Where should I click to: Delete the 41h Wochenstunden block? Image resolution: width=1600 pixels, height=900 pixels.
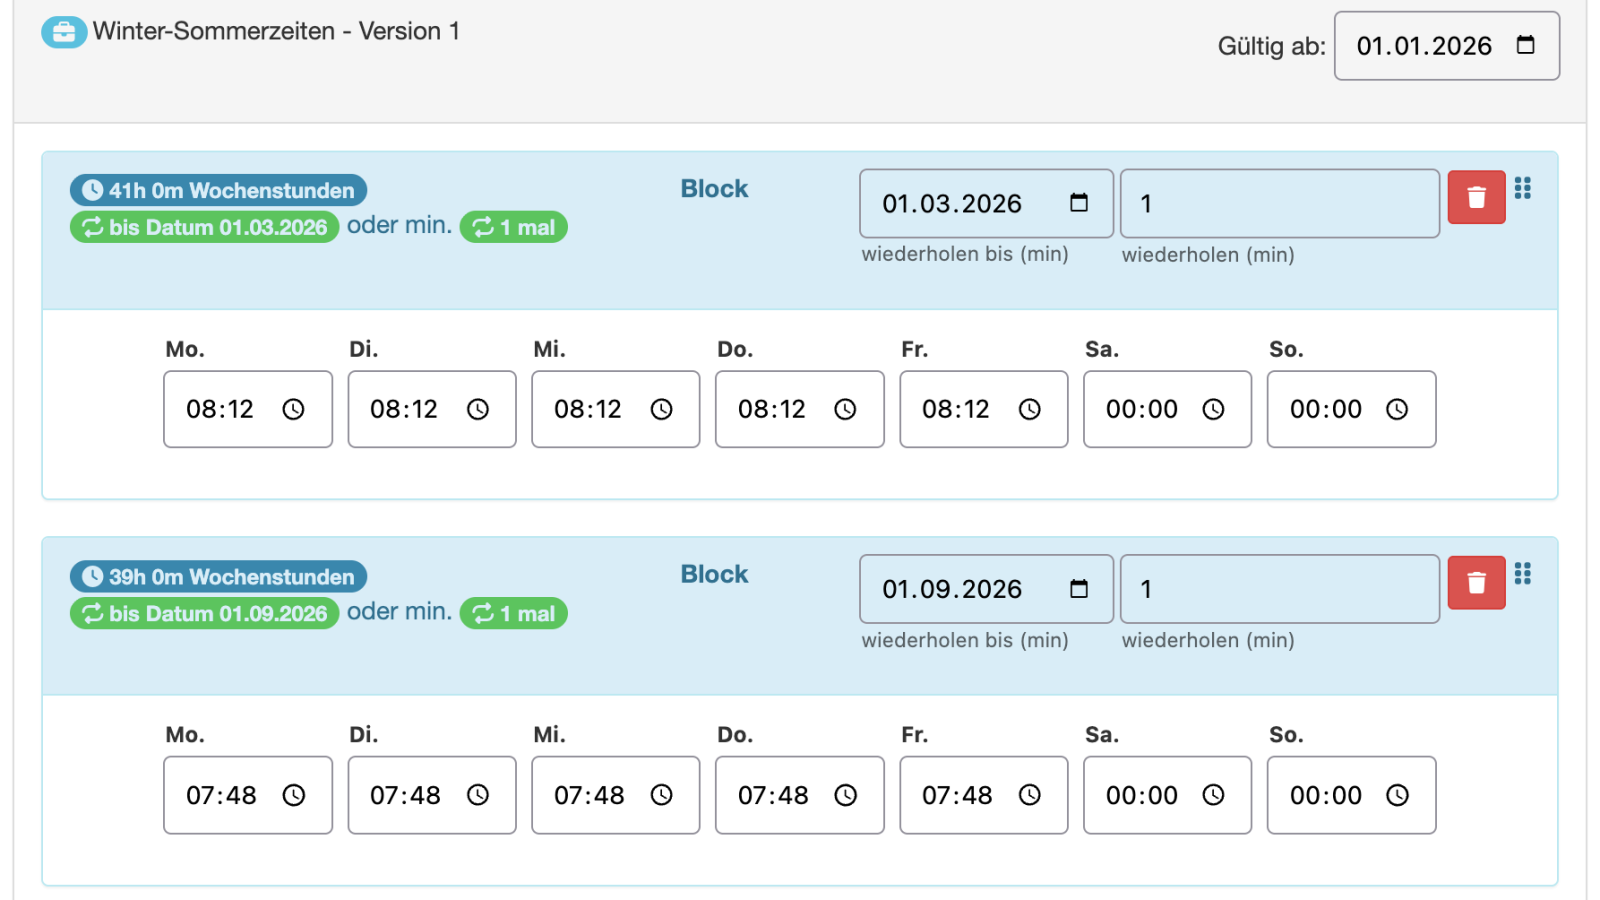pos(1476,197)
